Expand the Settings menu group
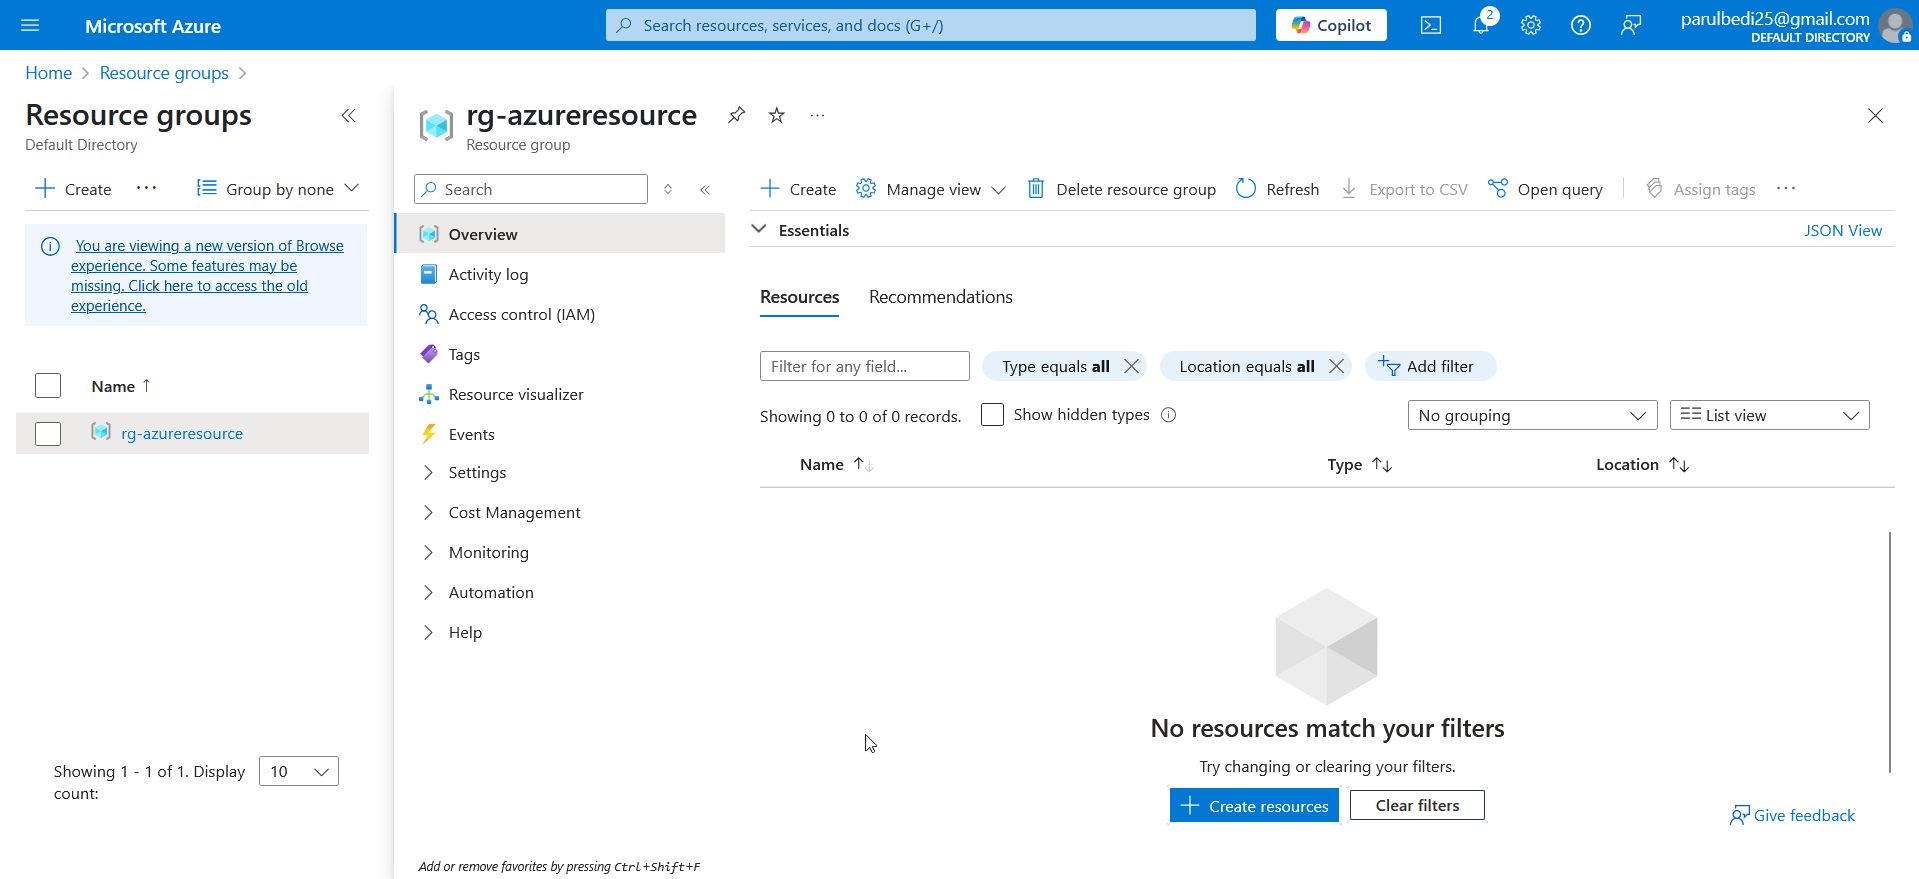 point(428,472)
